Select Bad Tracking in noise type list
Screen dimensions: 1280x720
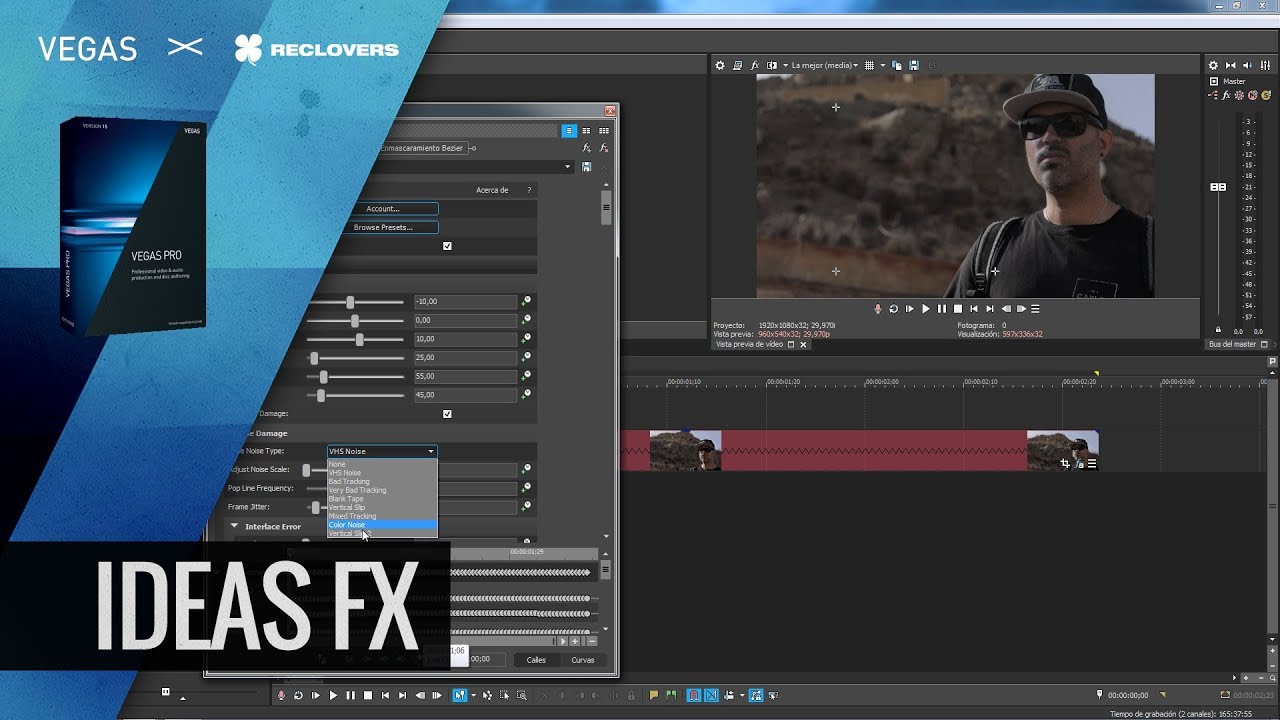pyautogui.click(x=382, y=482)
